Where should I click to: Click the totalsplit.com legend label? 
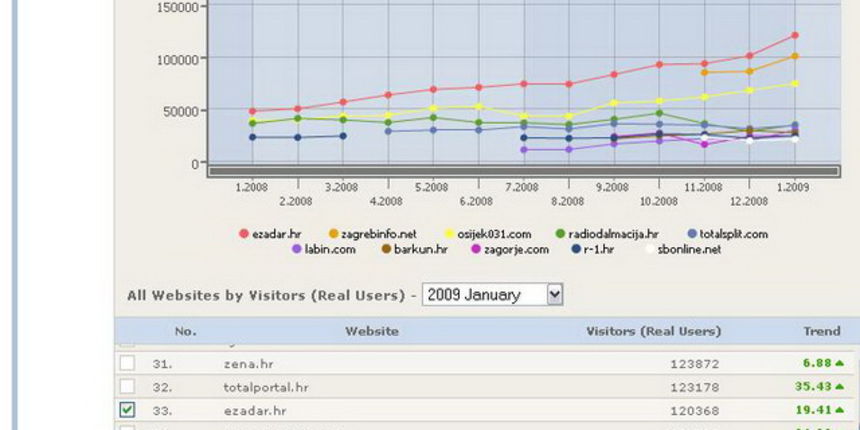coord(733,234)
